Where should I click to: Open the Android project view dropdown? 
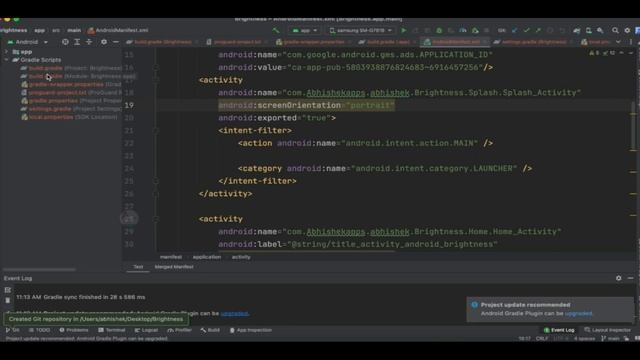point(27,42)
